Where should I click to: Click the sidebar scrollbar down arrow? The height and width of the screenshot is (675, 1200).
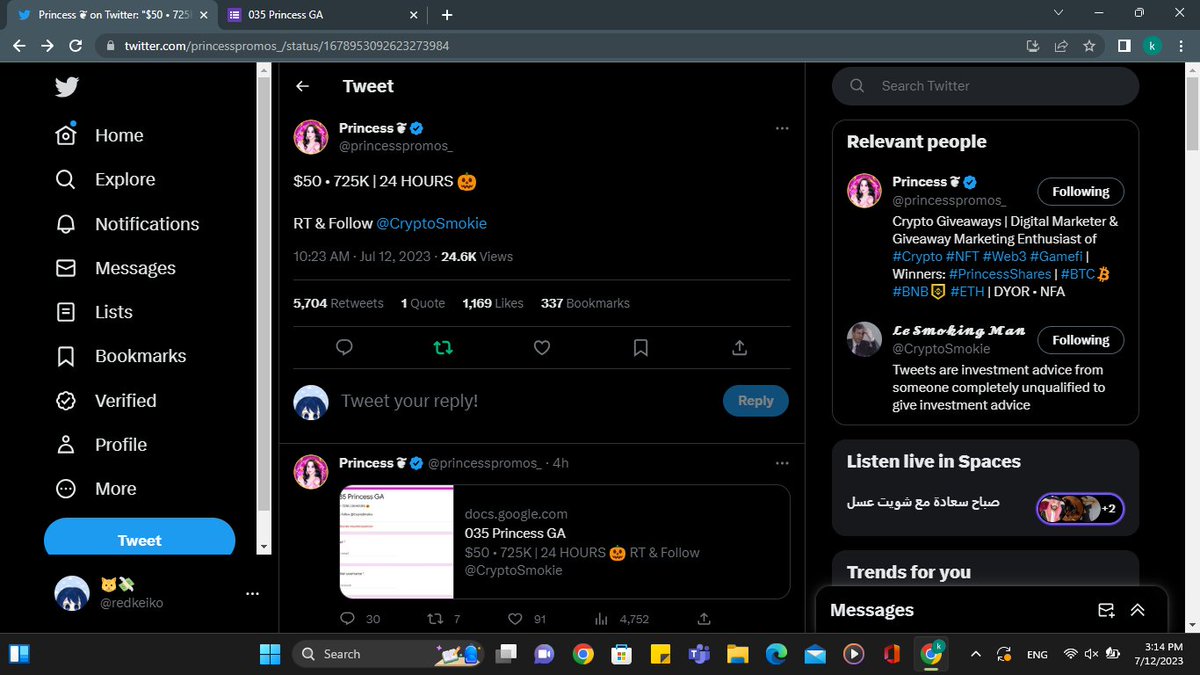click(x=264, y=548)
